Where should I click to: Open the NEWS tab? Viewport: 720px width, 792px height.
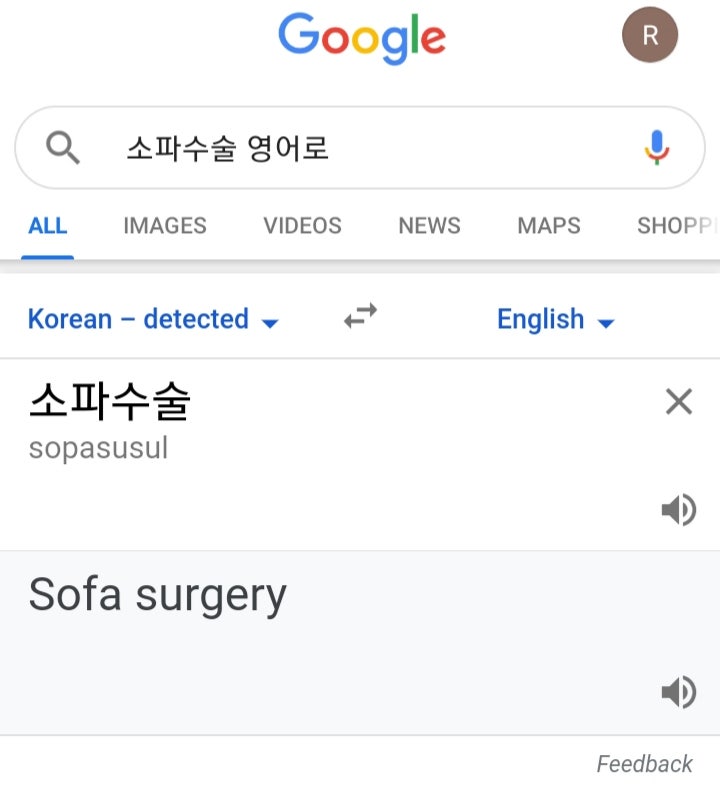(x=429, y=226)
